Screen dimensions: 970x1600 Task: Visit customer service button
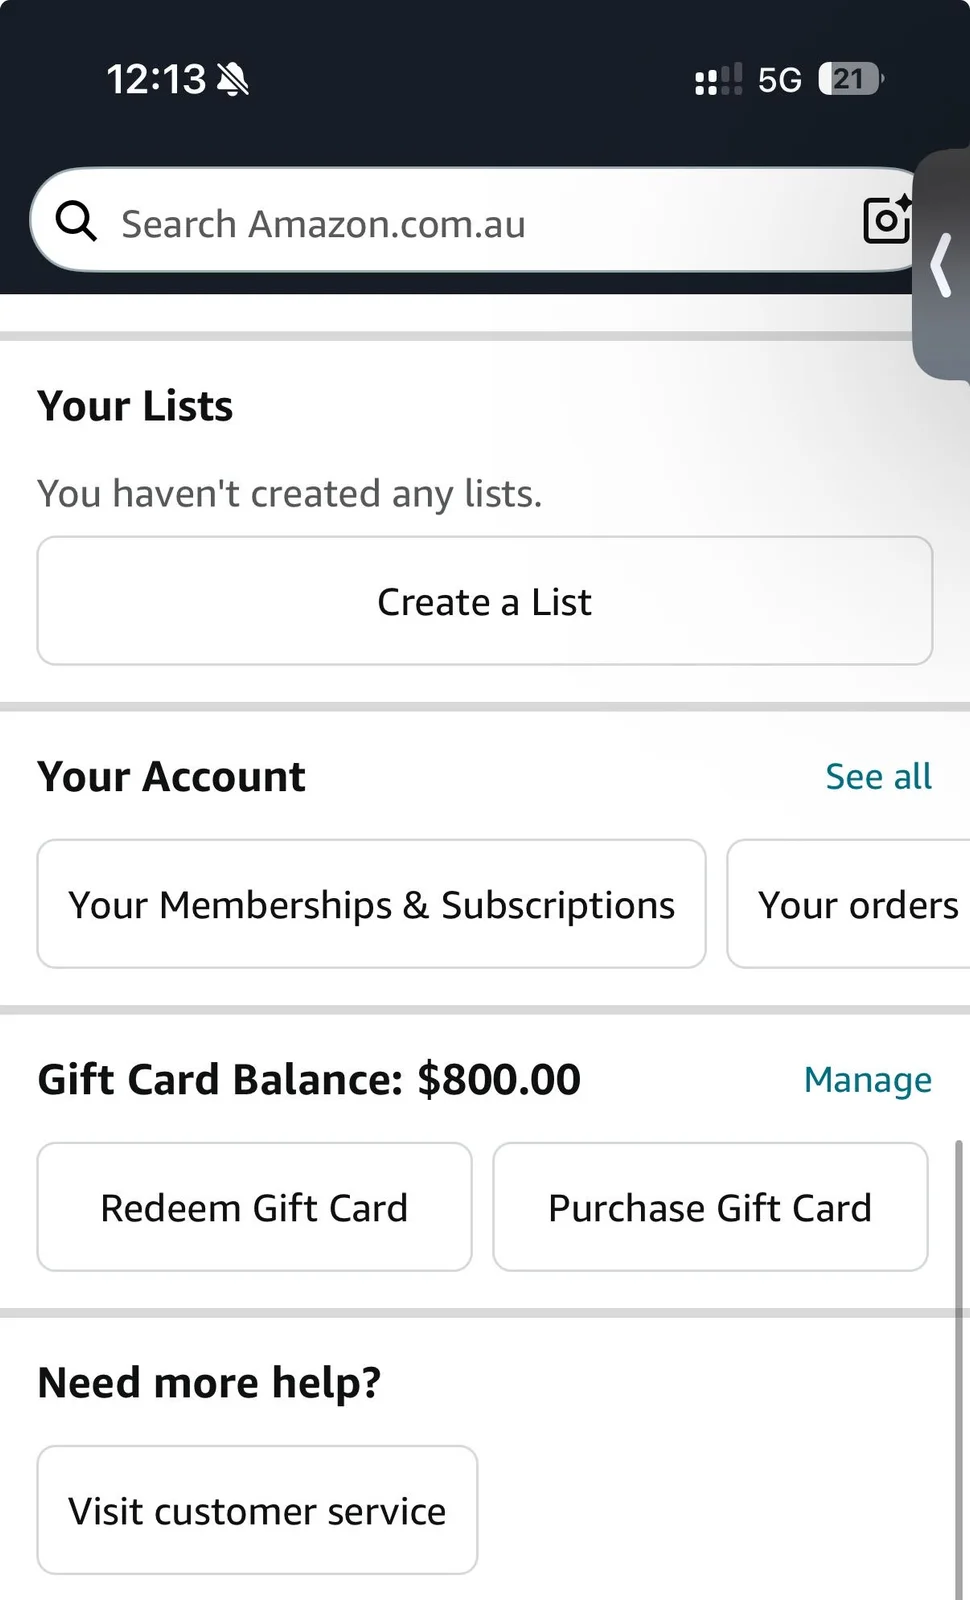(x=257, y=1510)
